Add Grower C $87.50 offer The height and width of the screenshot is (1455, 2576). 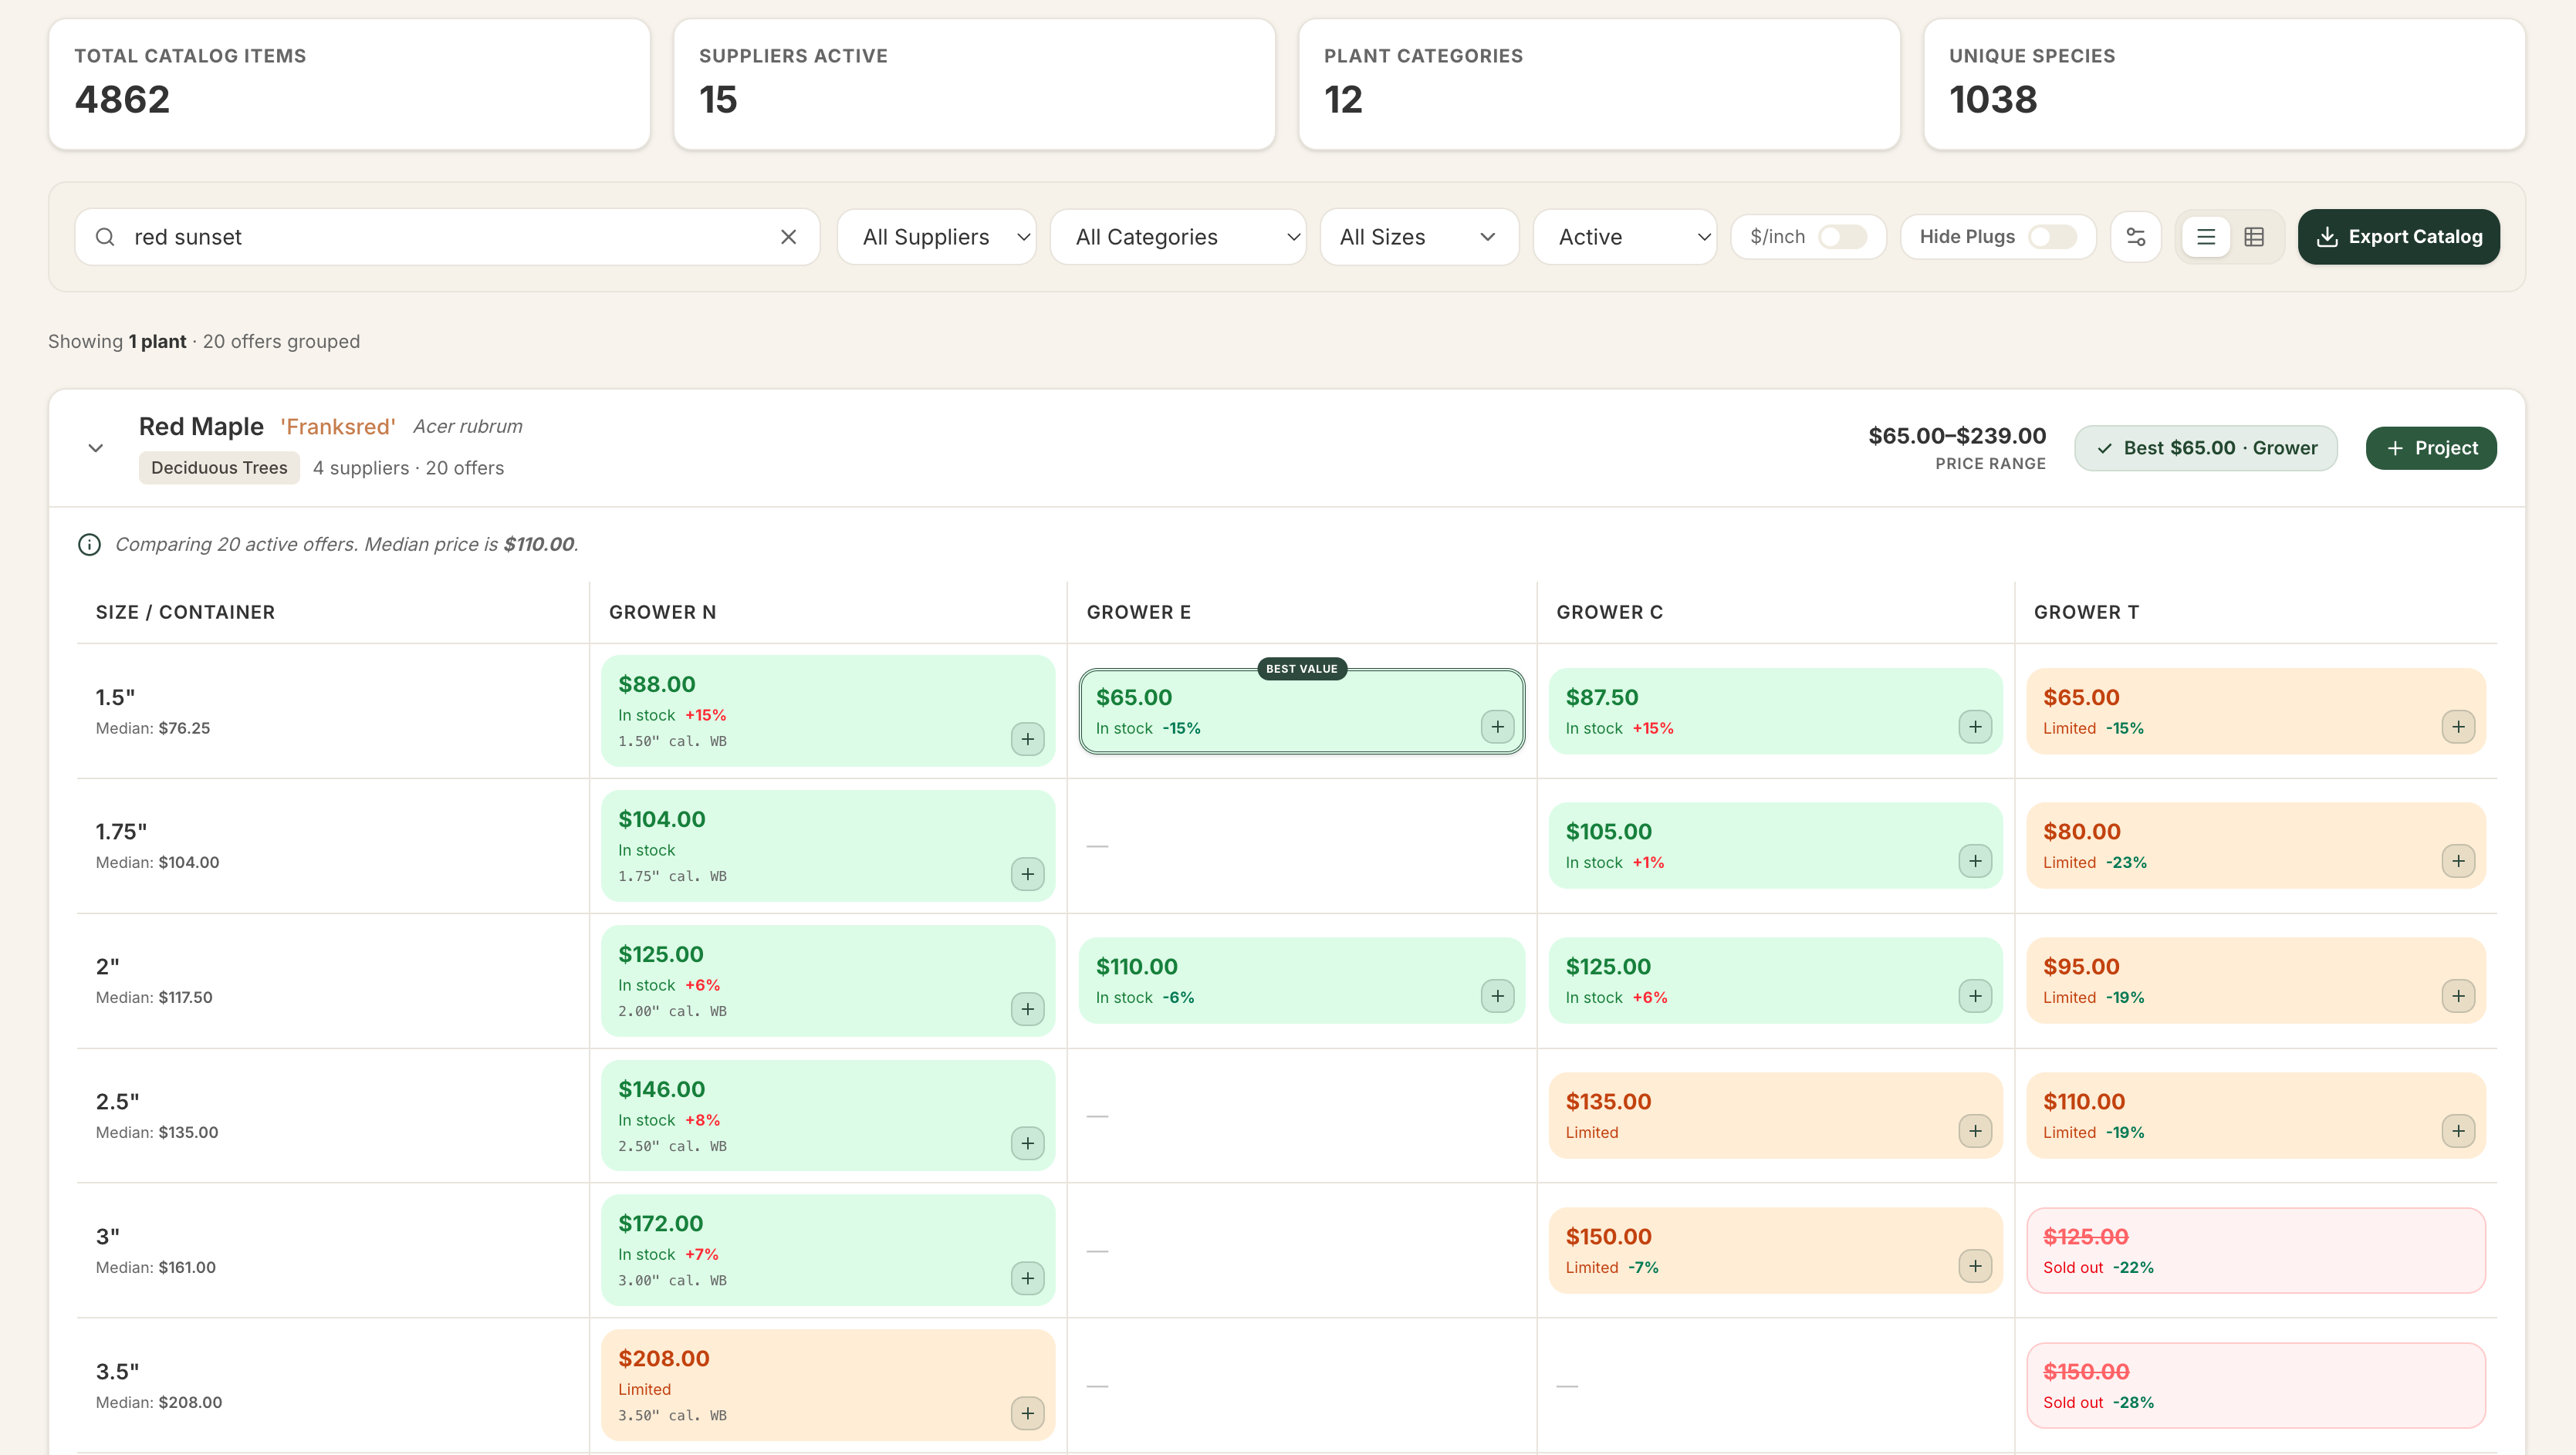(1975, 727)
